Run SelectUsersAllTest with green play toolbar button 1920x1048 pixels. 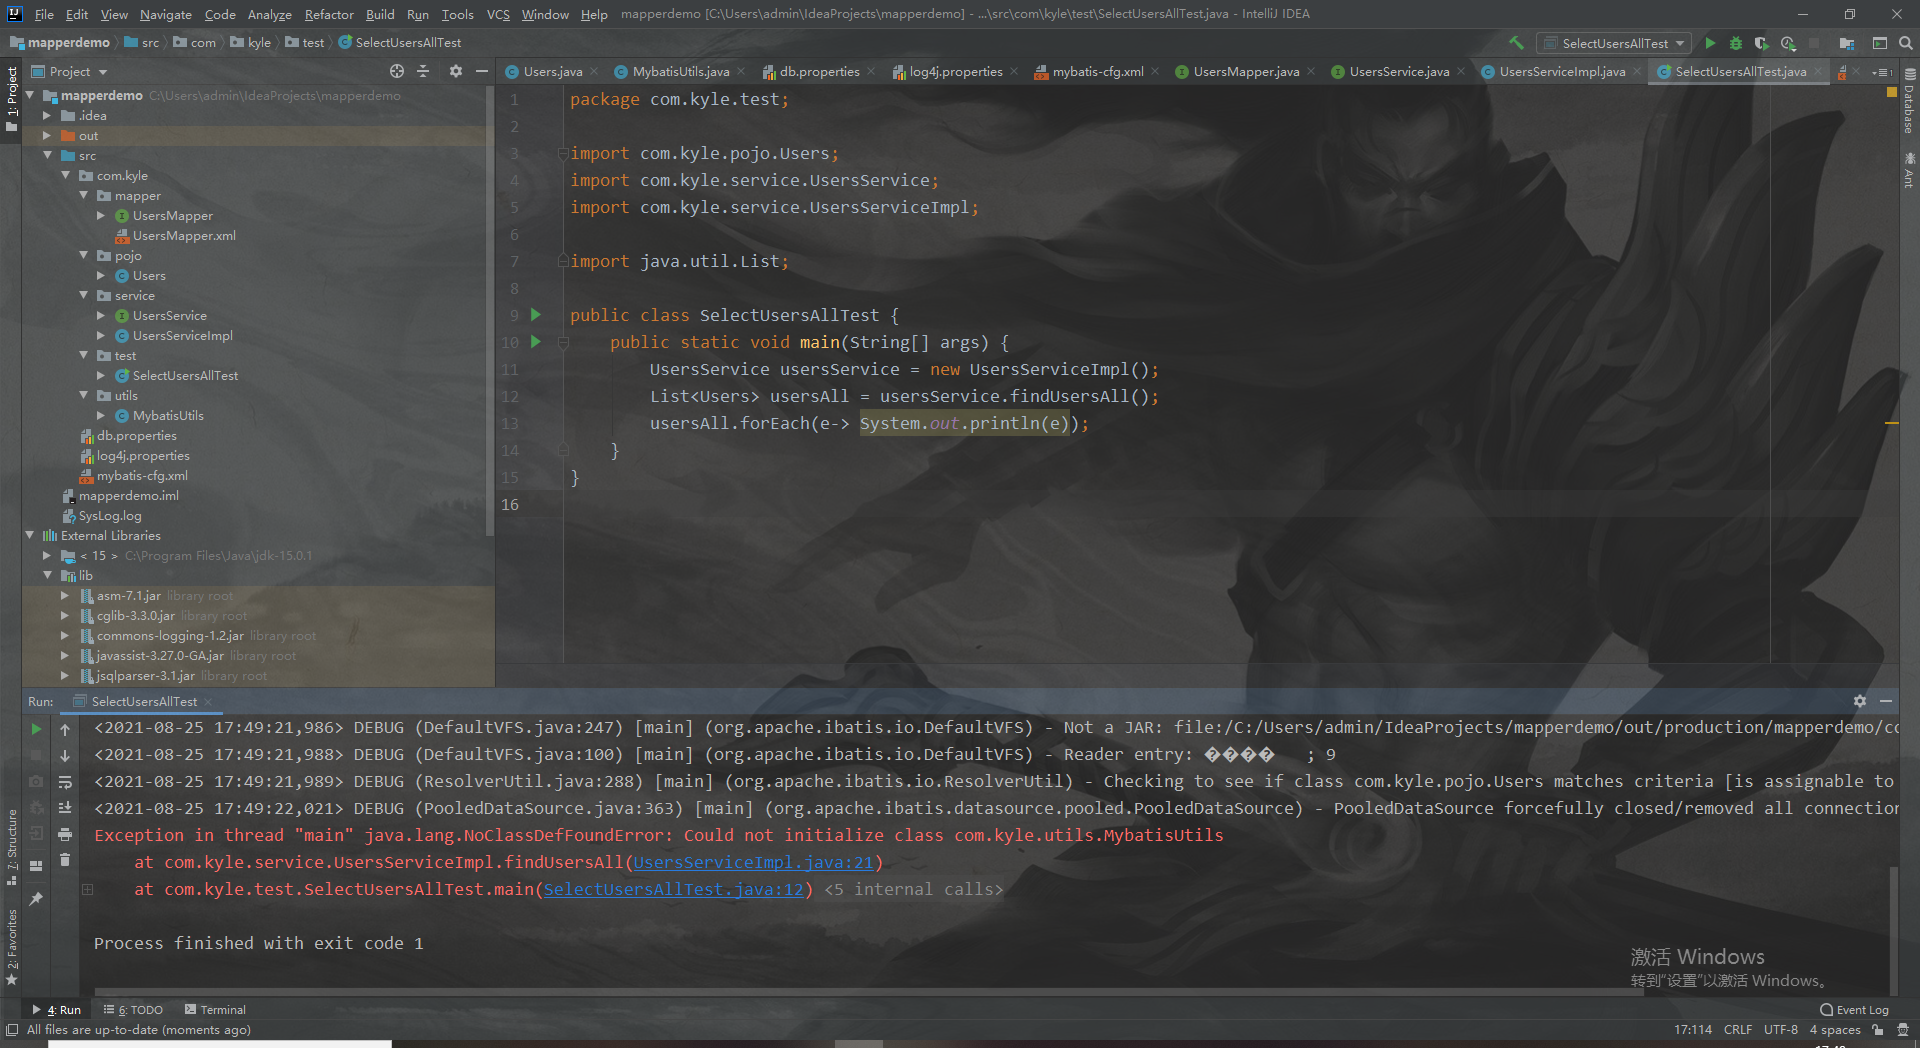(1710, 43)
